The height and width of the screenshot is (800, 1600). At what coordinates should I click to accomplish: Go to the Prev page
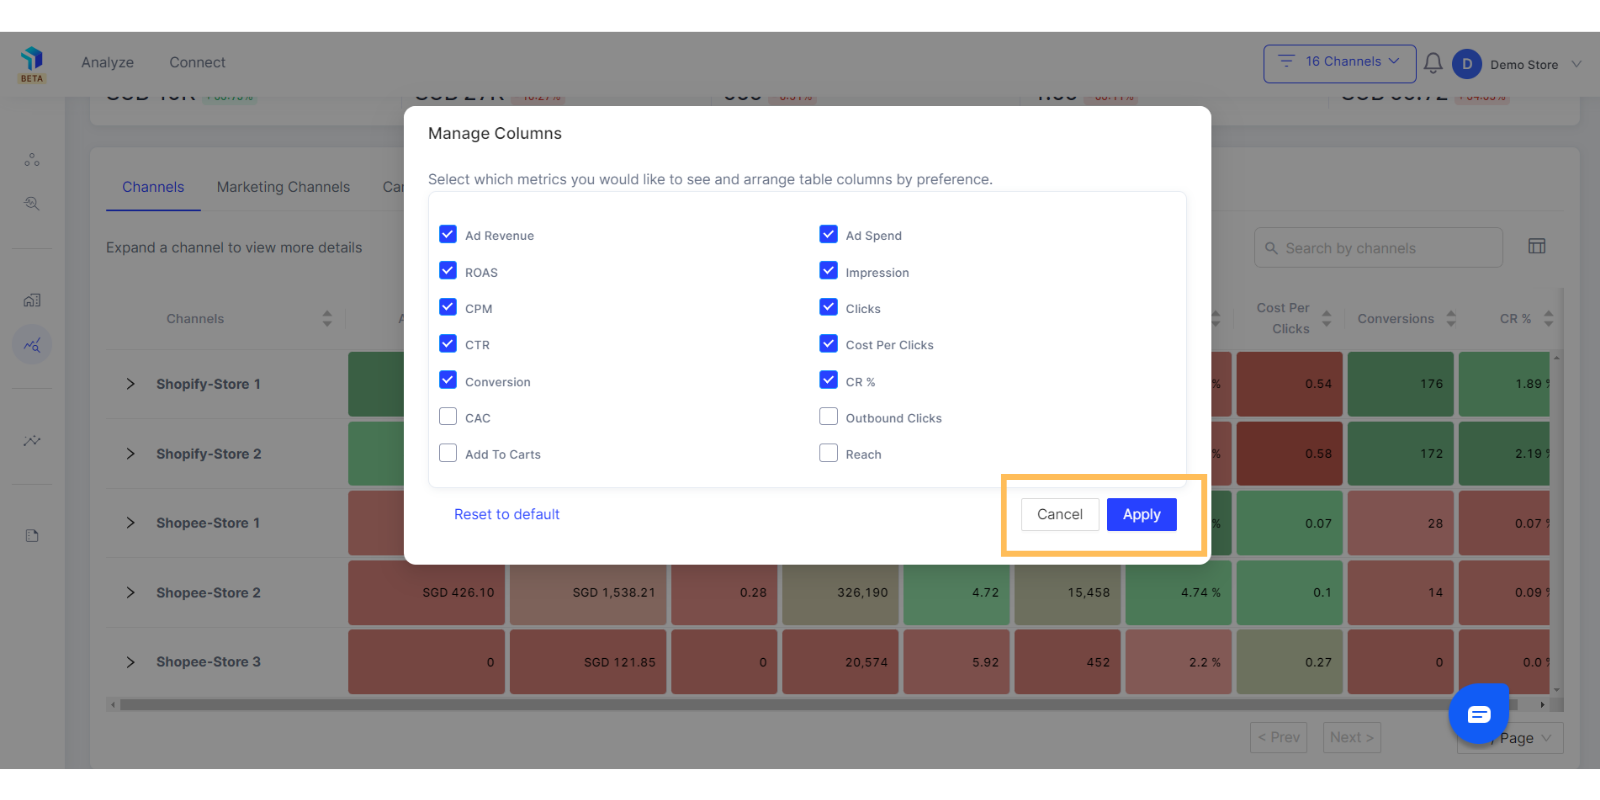pos(1279,738)
